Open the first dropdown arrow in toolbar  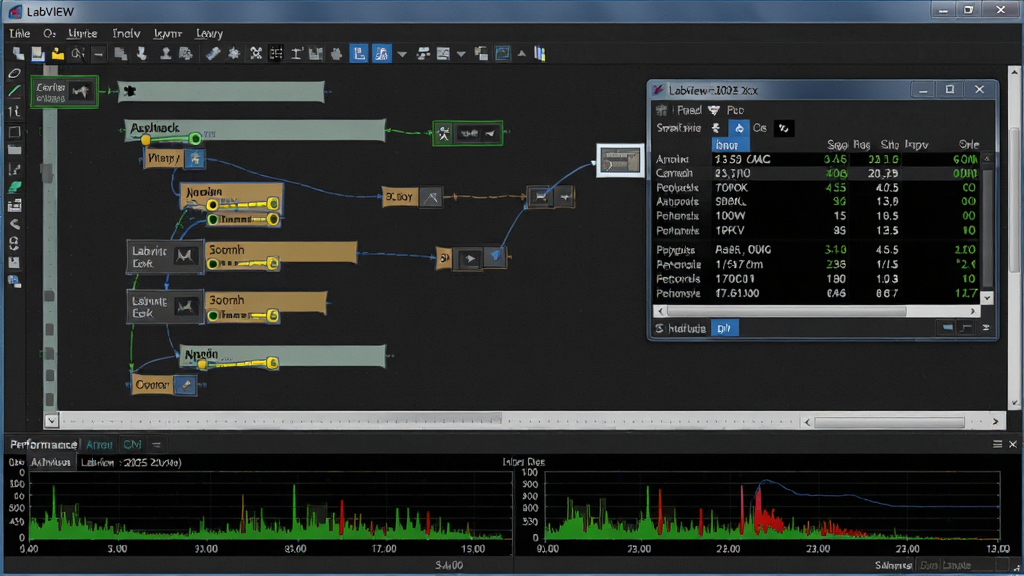[x=402, y=54]
